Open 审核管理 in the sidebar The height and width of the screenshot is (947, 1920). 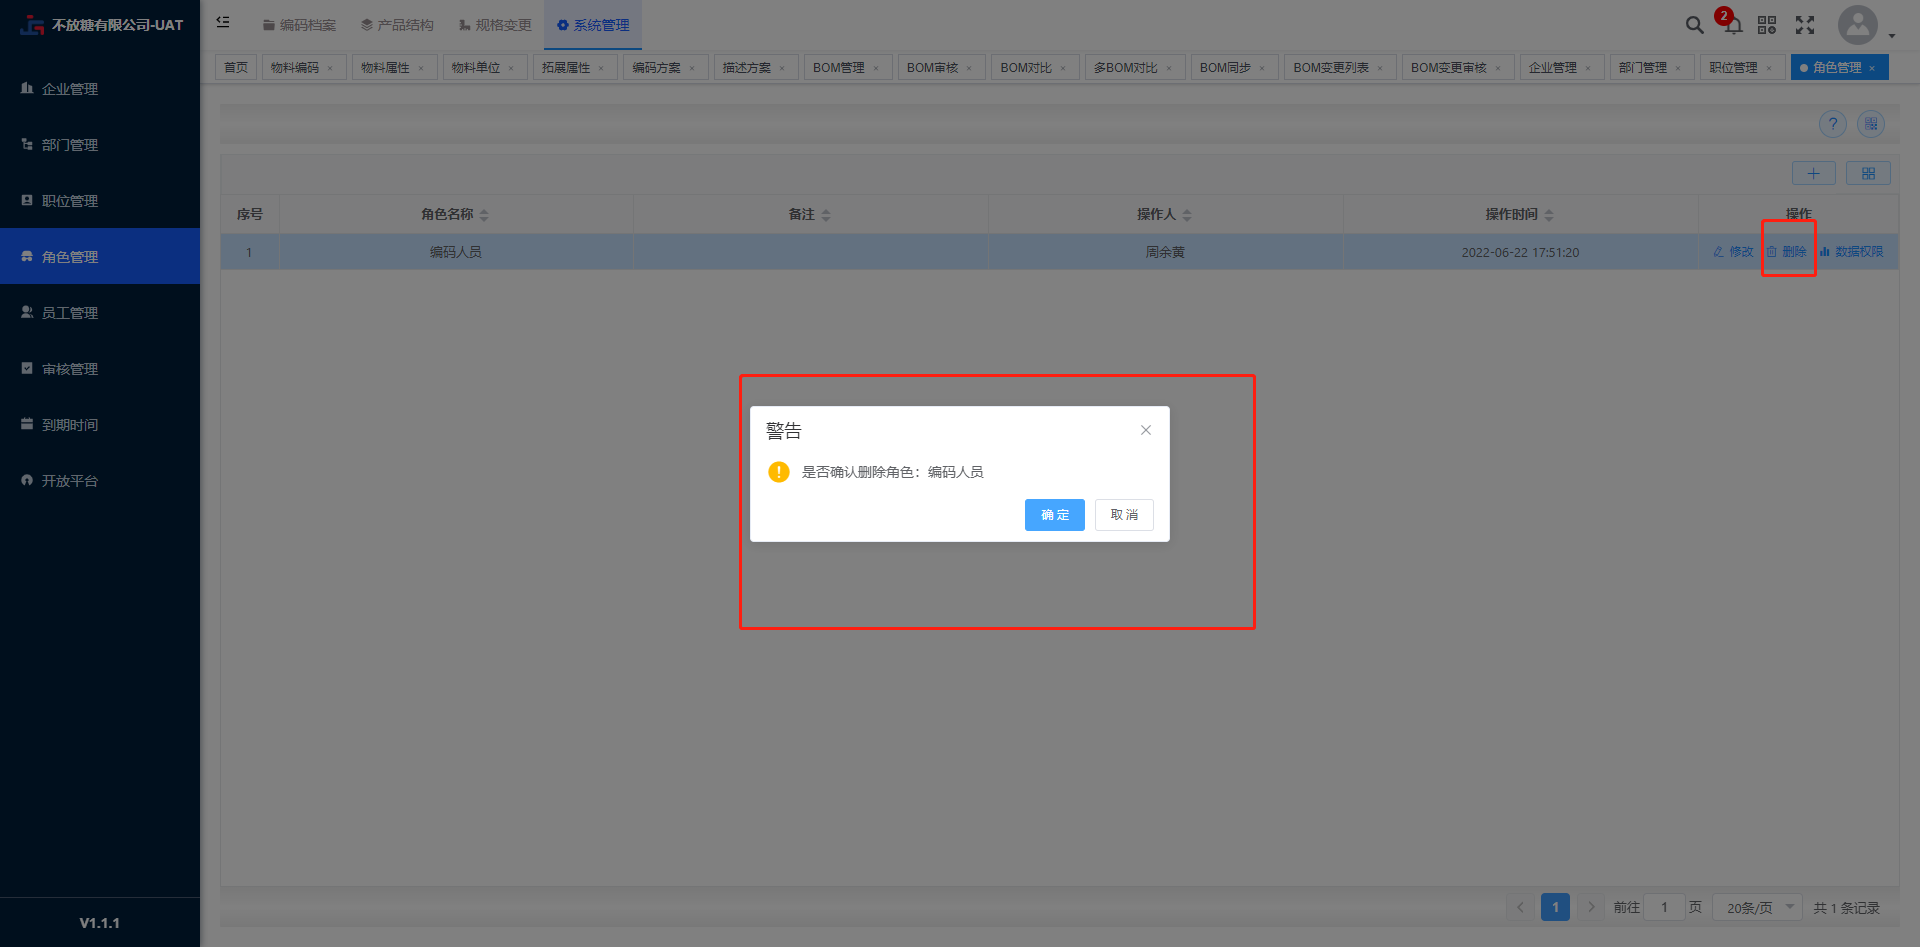pyautogui.click(x=100, y=369)
